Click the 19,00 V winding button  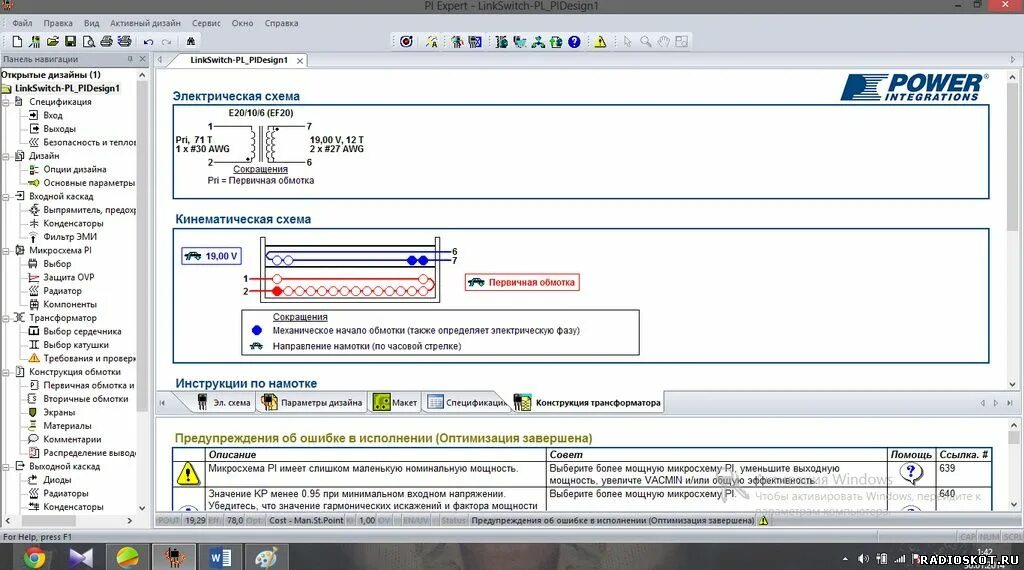coord(211,256)
